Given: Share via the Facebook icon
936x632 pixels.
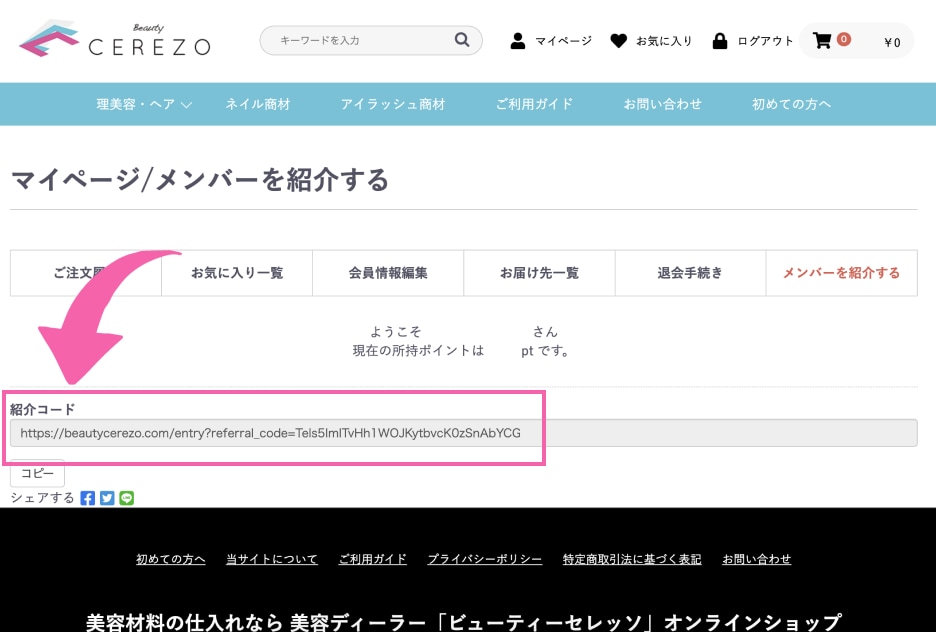Looking at the screenshot, I should point(88,498).
